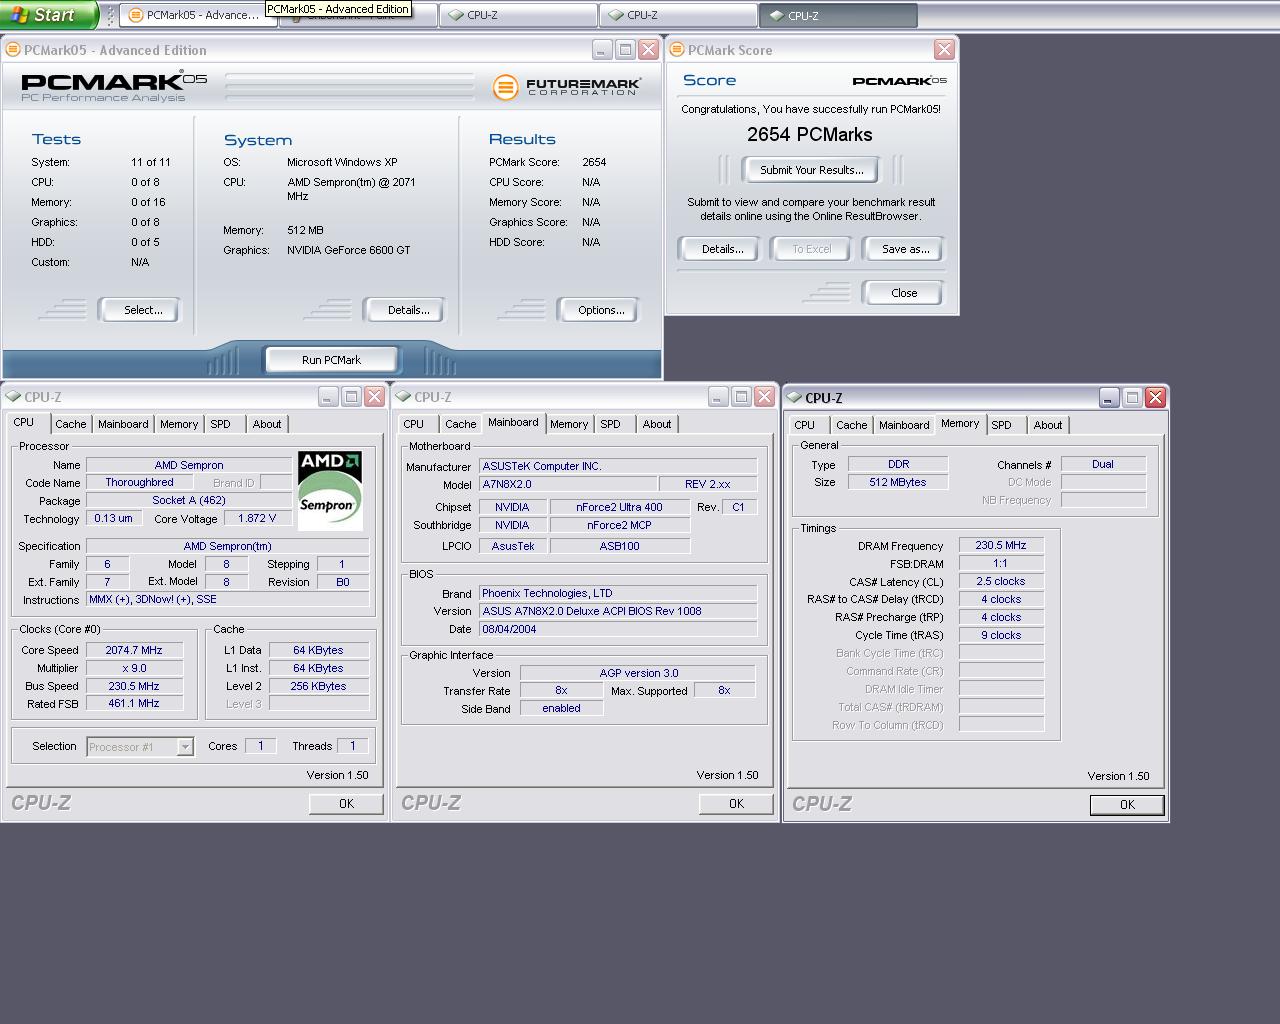This screenshot has height=1024, width=1280.
Task: Click the 2654 PCMarks score text
Action: [x=810, y=135]
